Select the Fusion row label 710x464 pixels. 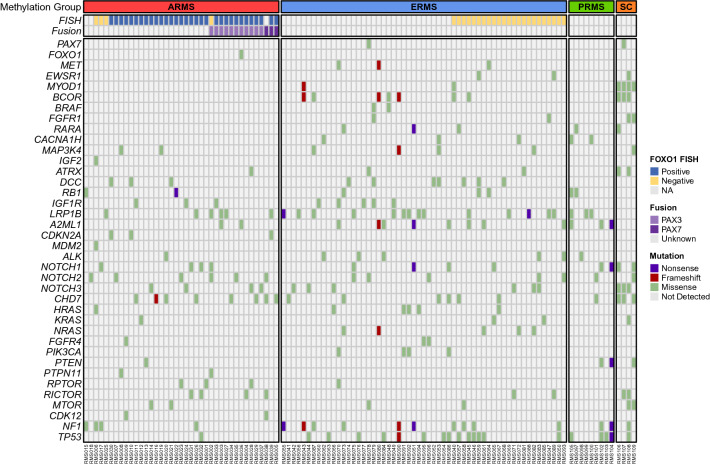click(67, 31)
